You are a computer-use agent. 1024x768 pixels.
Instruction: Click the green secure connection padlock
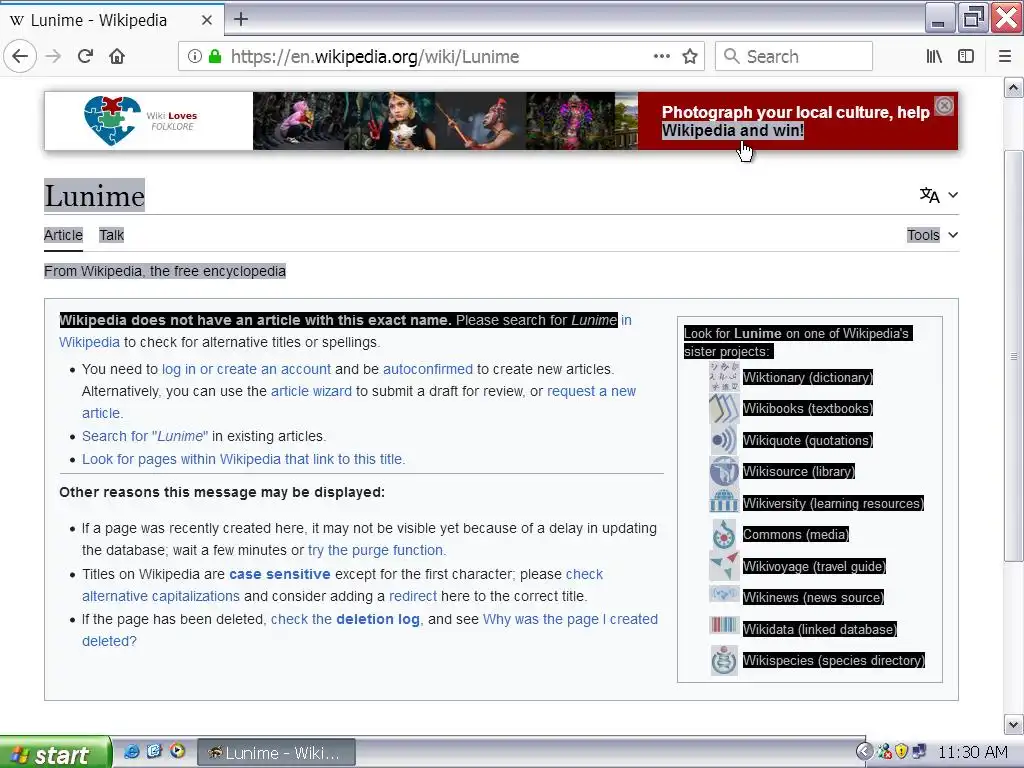coord(215,56)
